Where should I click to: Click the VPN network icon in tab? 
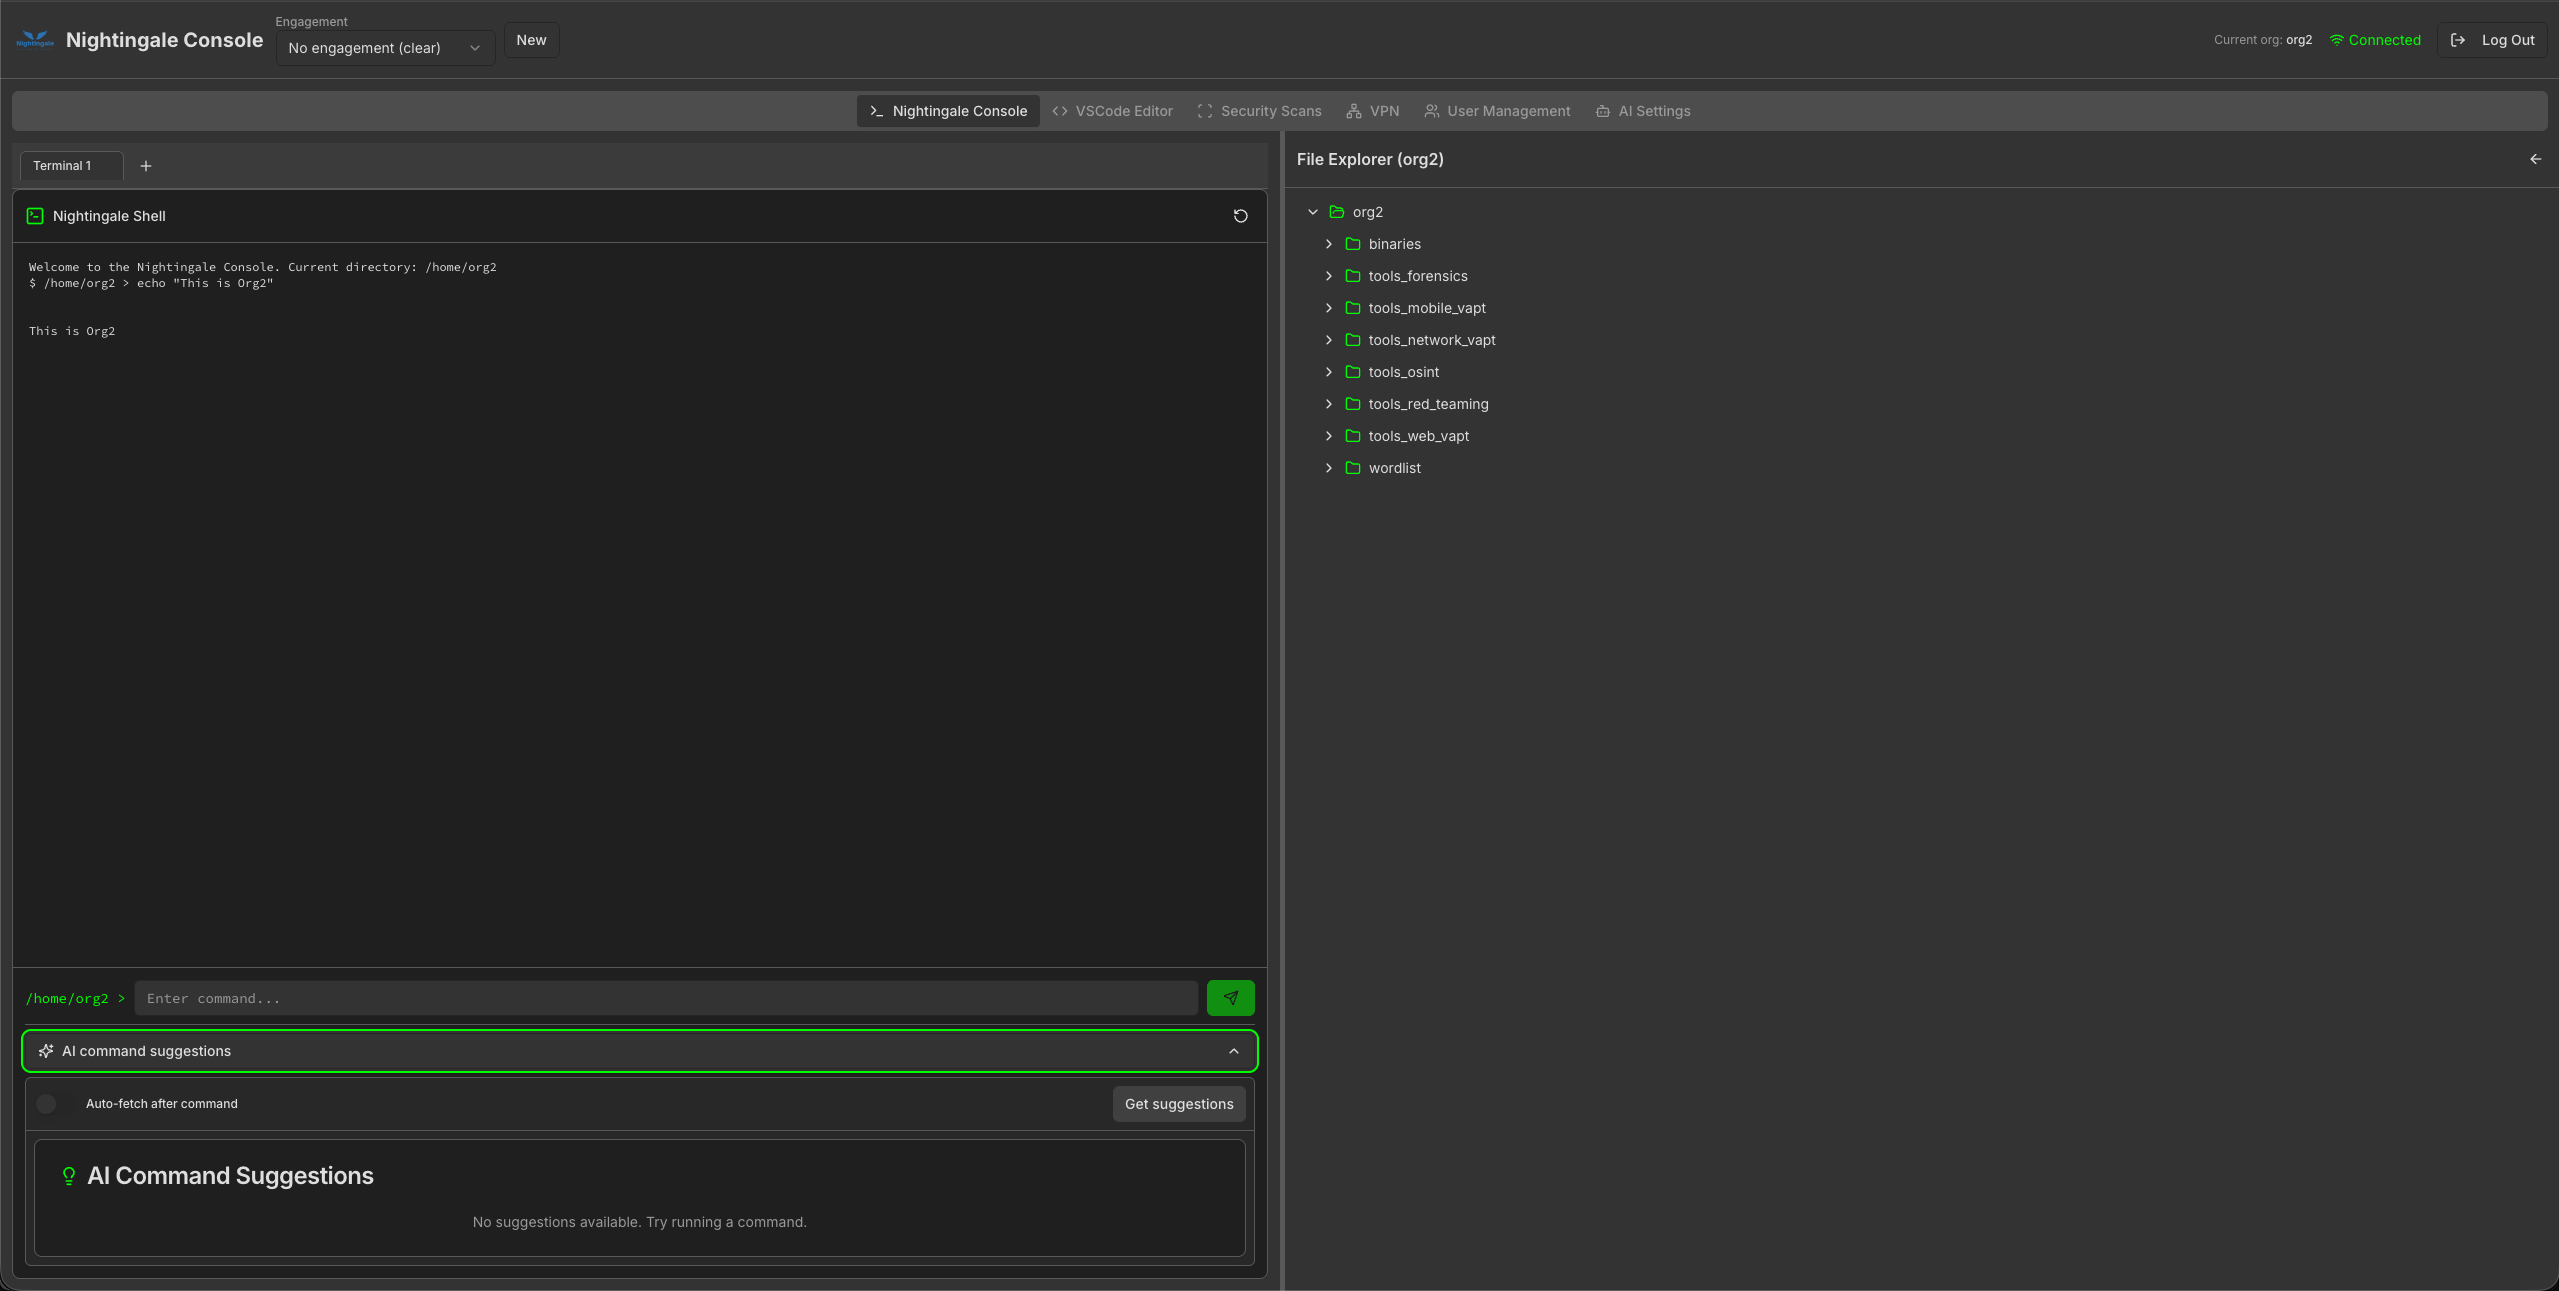[x=1354, y=111]
